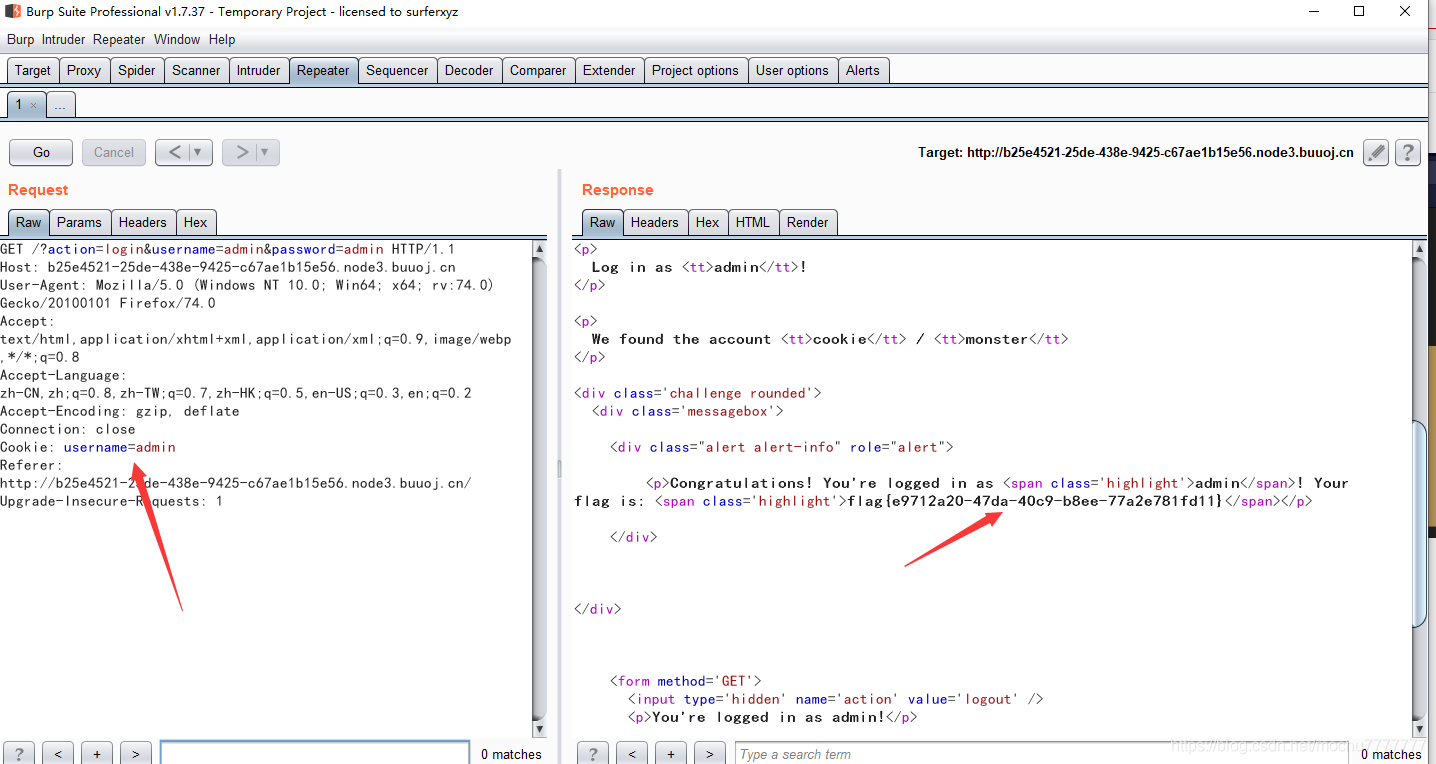The width and height of the screenshot is (1436, 764).
Task: Click plus button in response search bar
Action: pos(670,754)
